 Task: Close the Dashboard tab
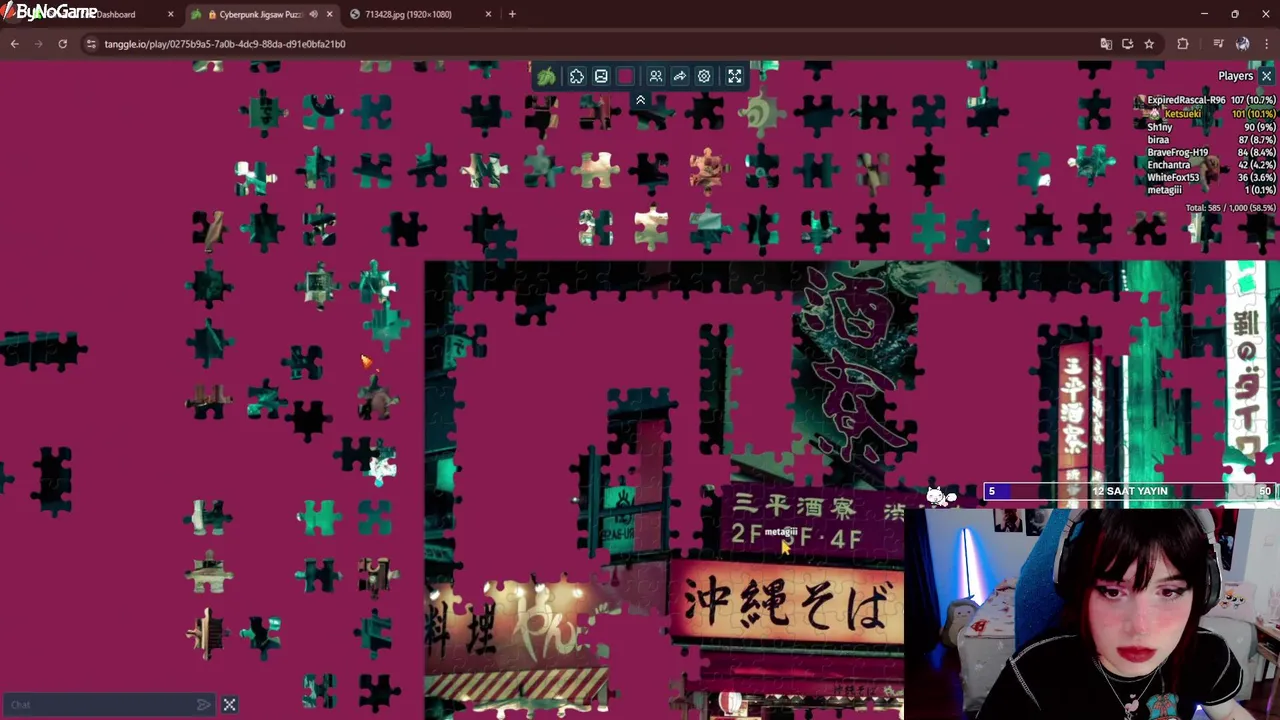point(171,14)
